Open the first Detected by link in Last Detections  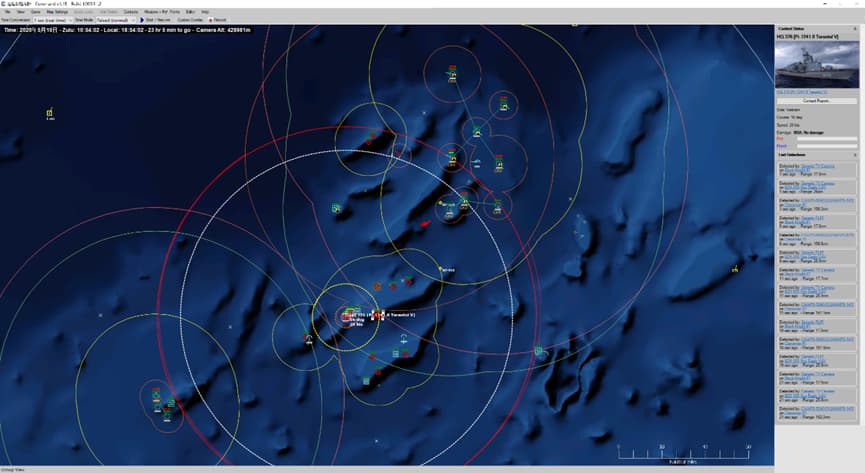[818, 166]
